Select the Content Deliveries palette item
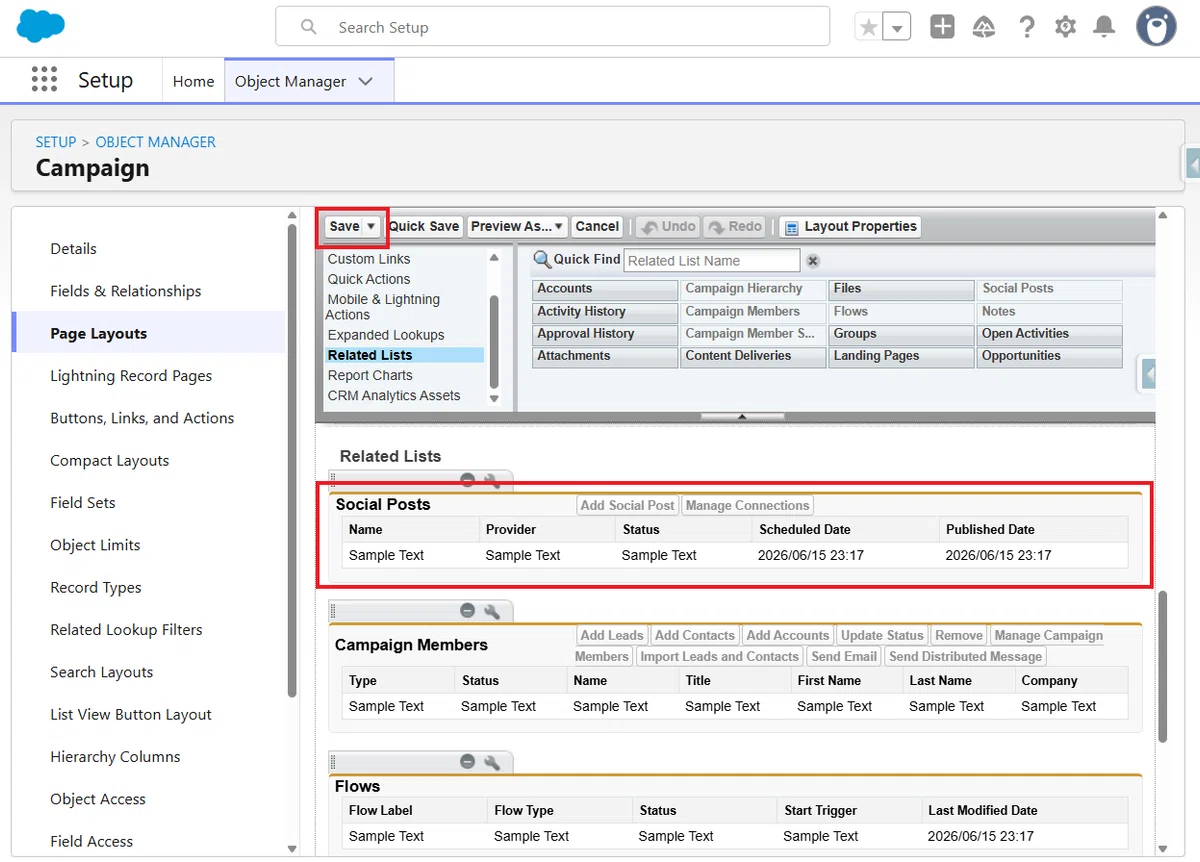The height and width of the screenshot is (862, 1200). 753,356
